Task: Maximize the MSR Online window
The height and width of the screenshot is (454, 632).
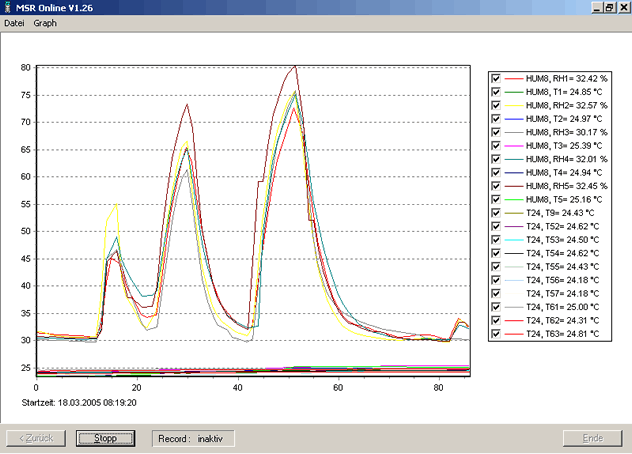Action: coord(610,7)
